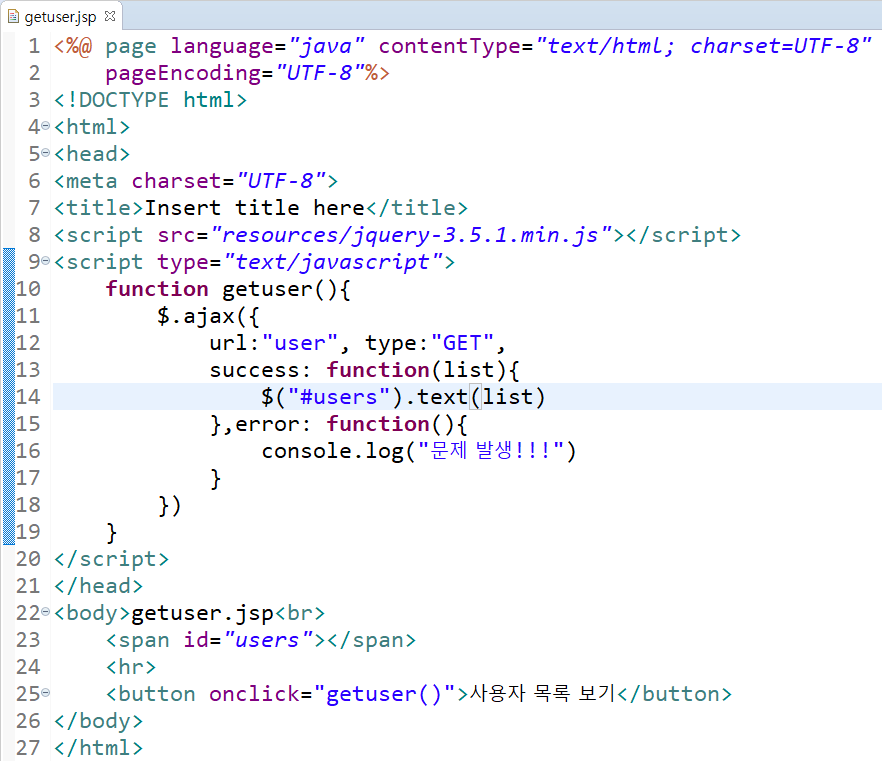Image resolution: width=882 pixels, height=761 pixels.
Task: Collapse the body fold on line 22
Action: (46, 612)
